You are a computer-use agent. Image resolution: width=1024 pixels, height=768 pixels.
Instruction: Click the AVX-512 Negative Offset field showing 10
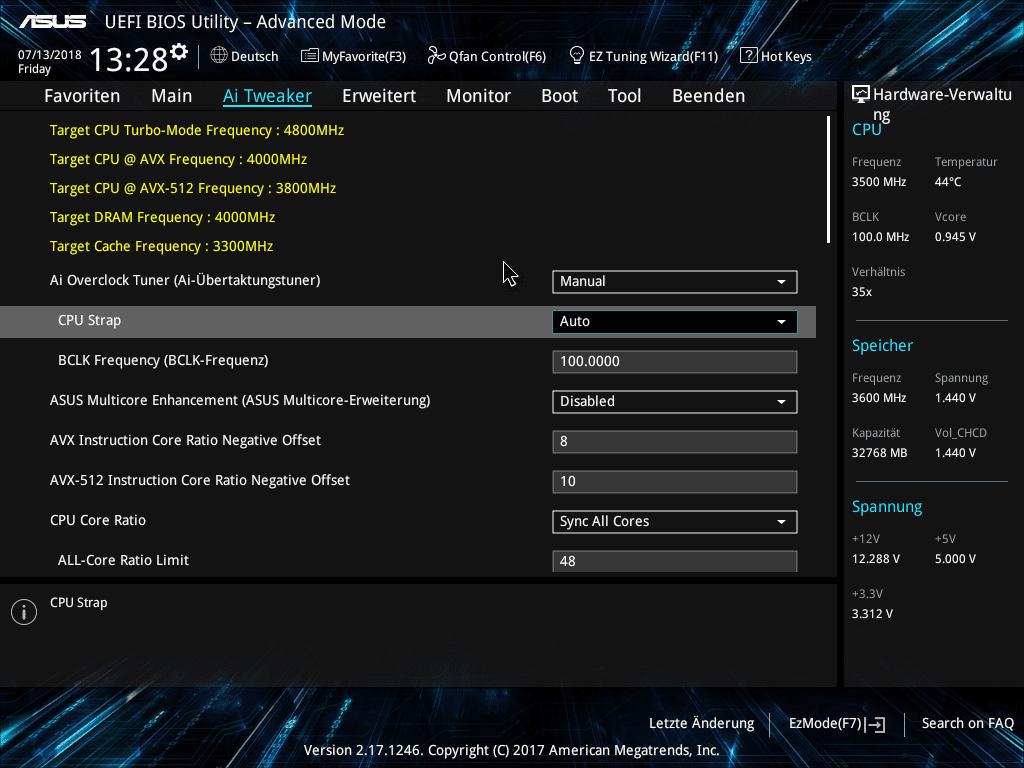[675, 482]
